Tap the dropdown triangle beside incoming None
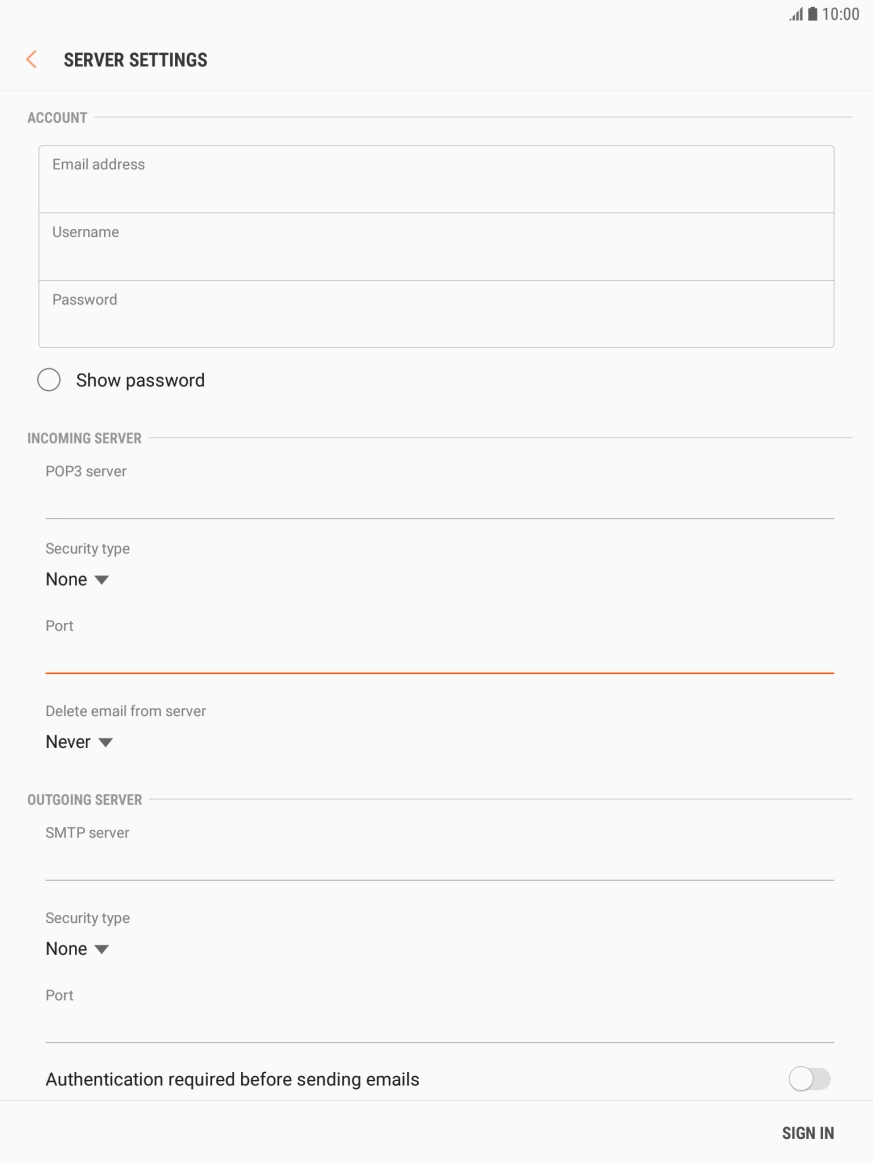 click(x=100, y=579)
